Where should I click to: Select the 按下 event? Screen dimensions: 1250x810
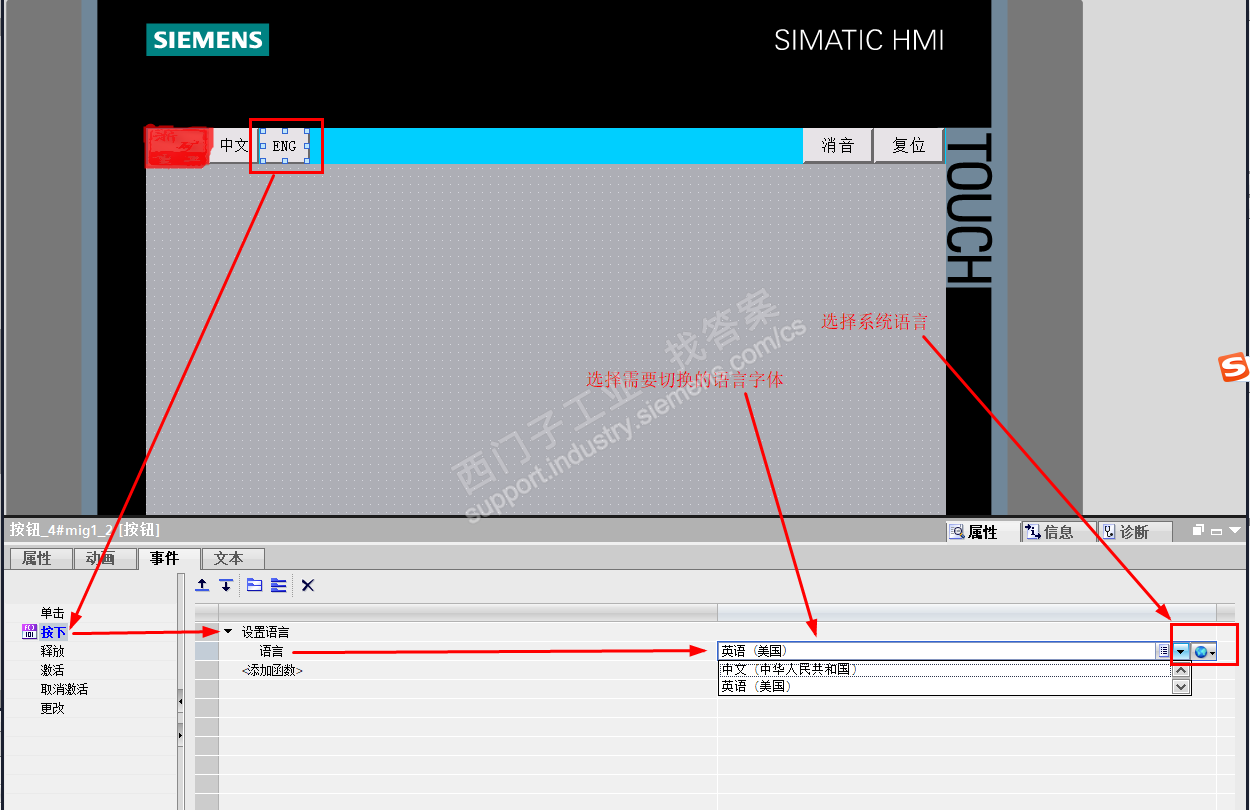click(x=53, y=632)
